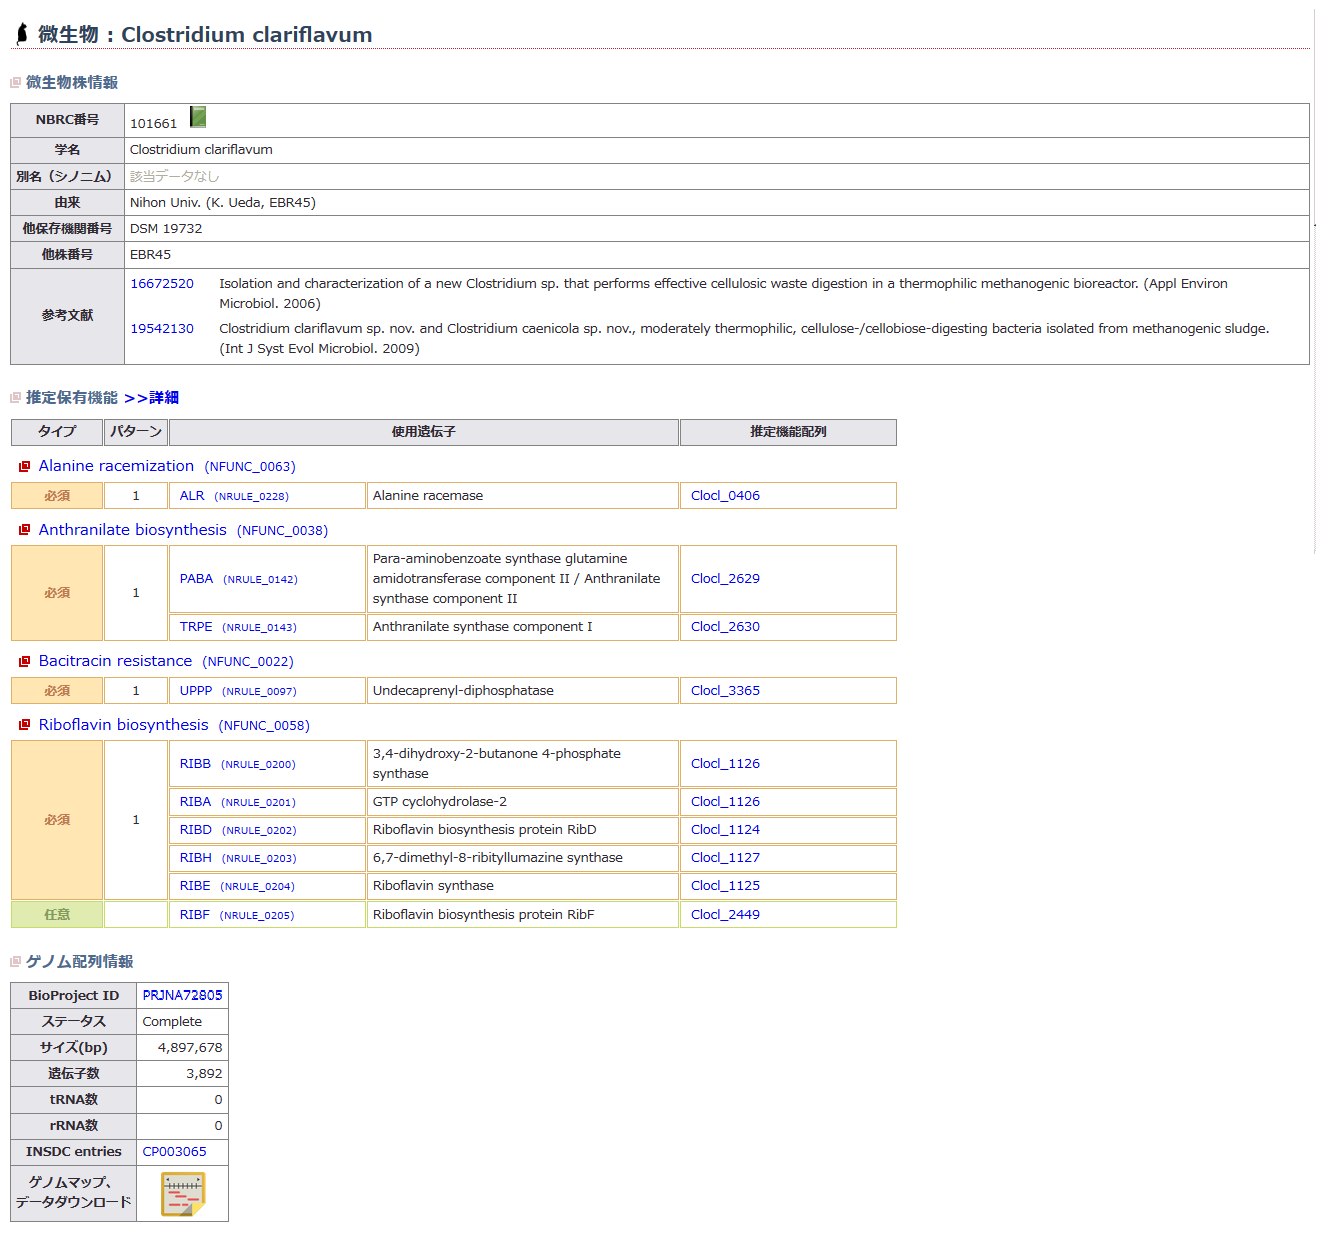This screenshot has width=1325, height=1233.
Task: Click the 使用遺伝子 column header
Action: [x=423, y=432]
